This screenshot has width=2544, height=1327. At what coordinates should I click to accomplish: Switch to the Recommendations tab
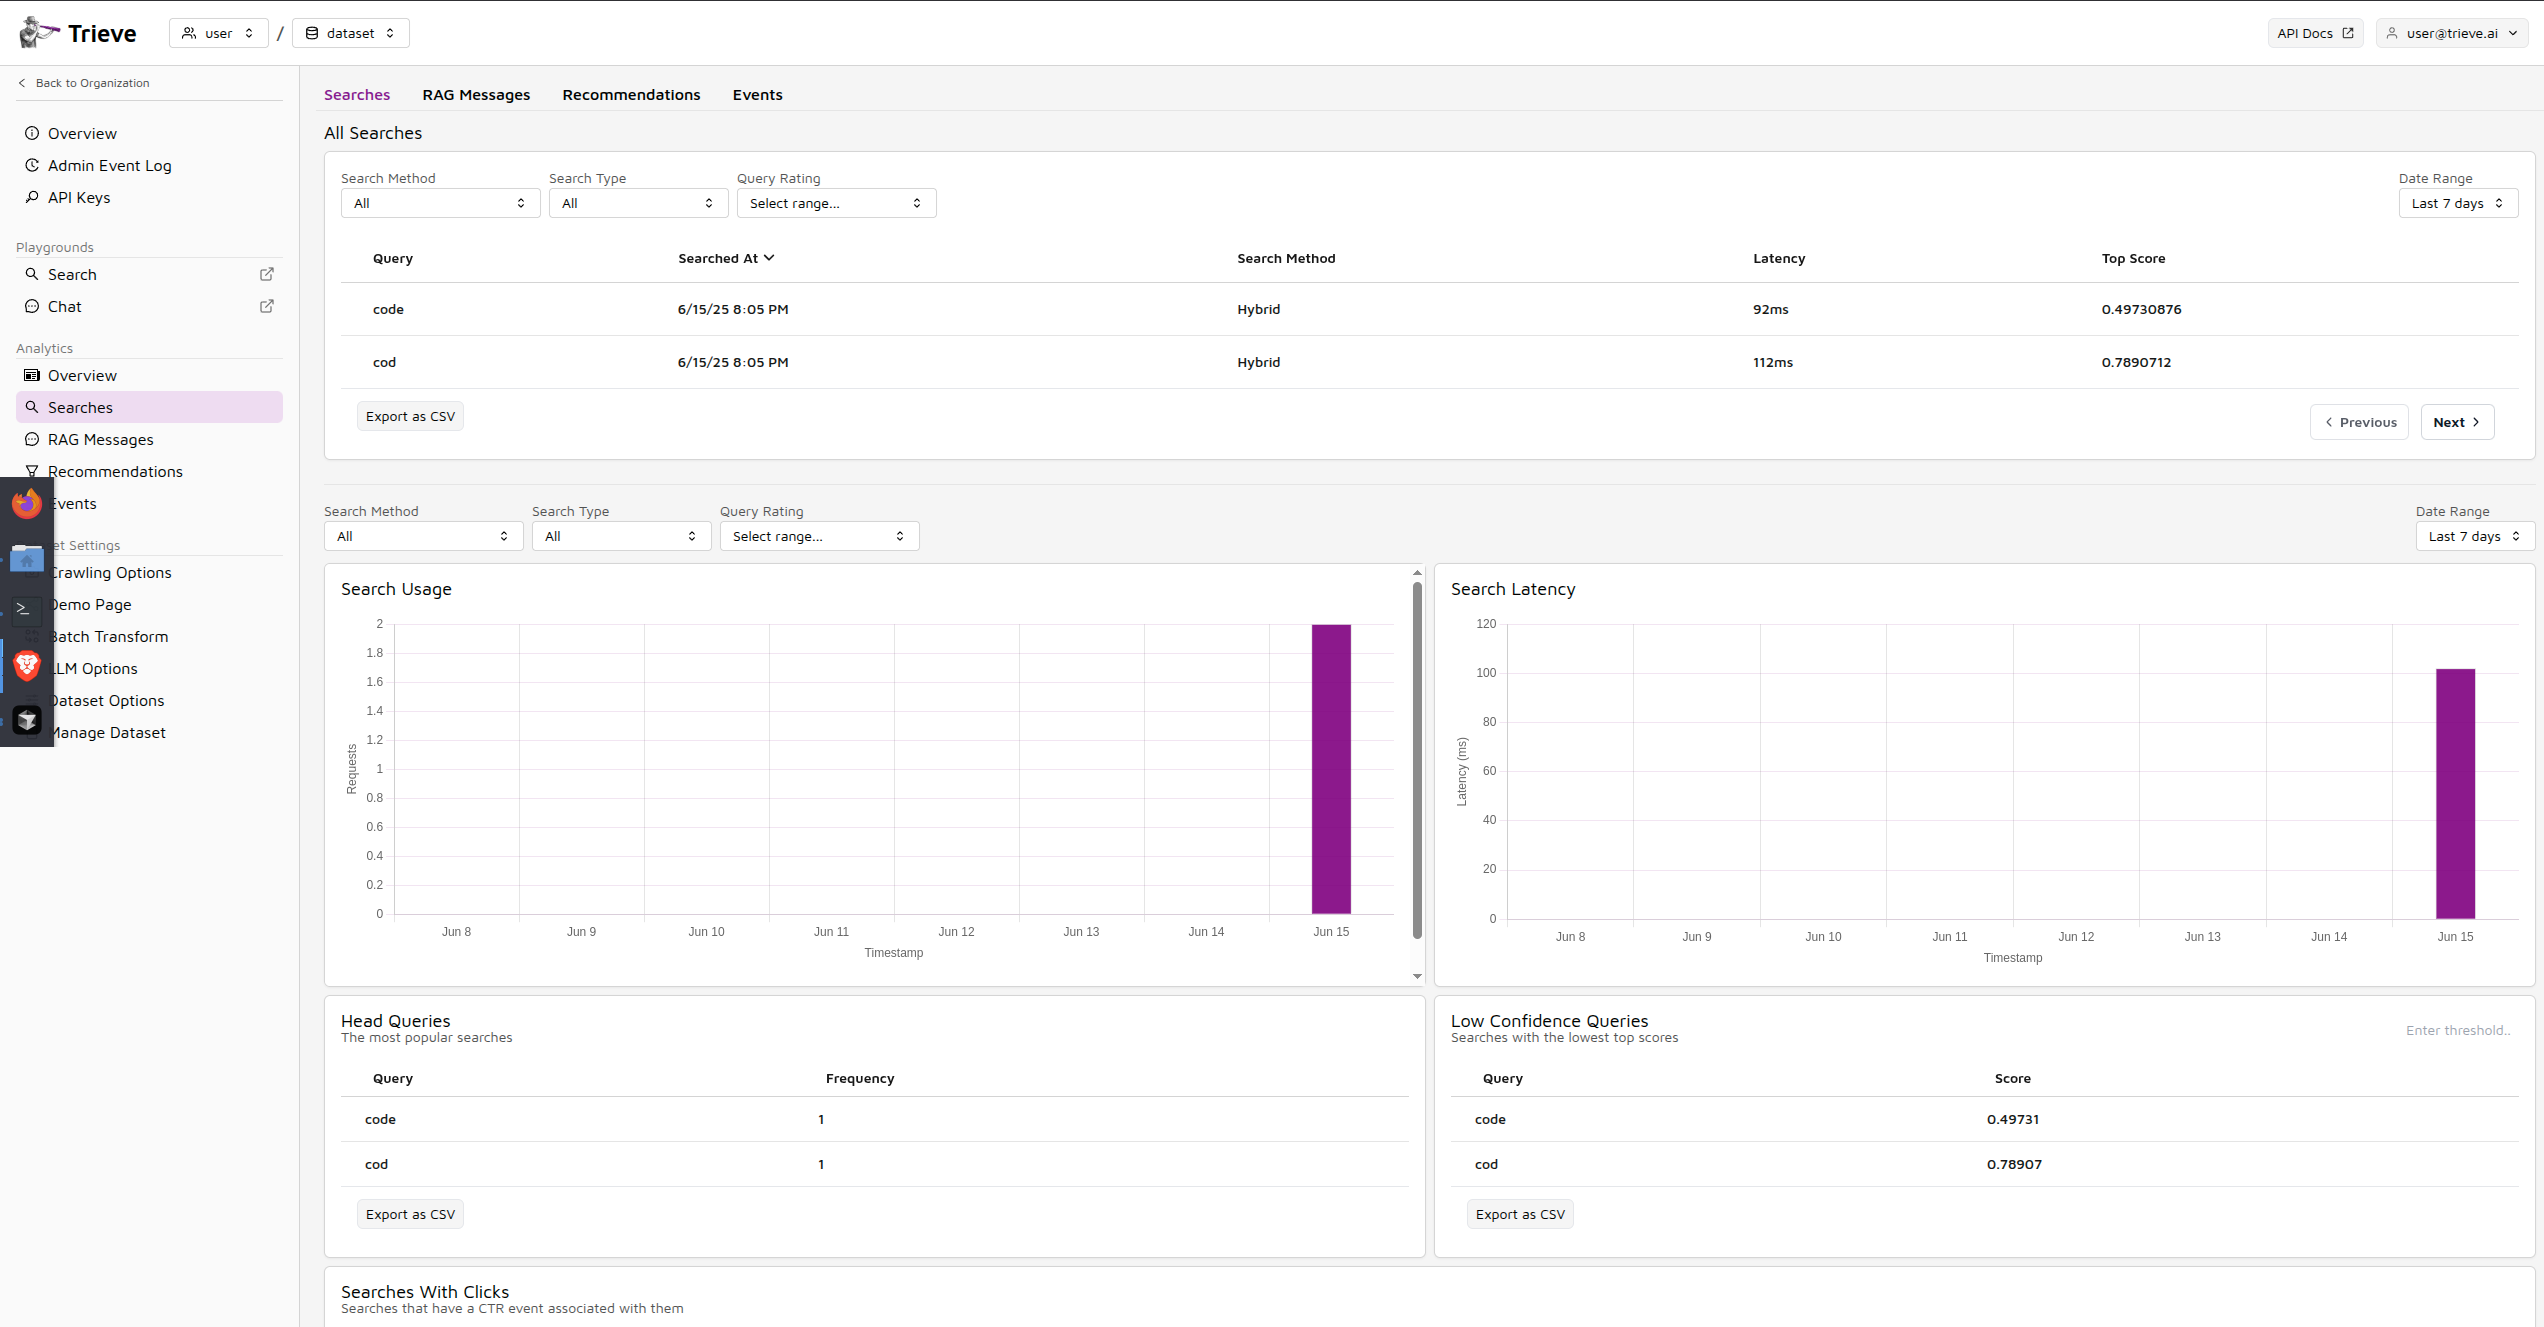(x=631, y=95)
